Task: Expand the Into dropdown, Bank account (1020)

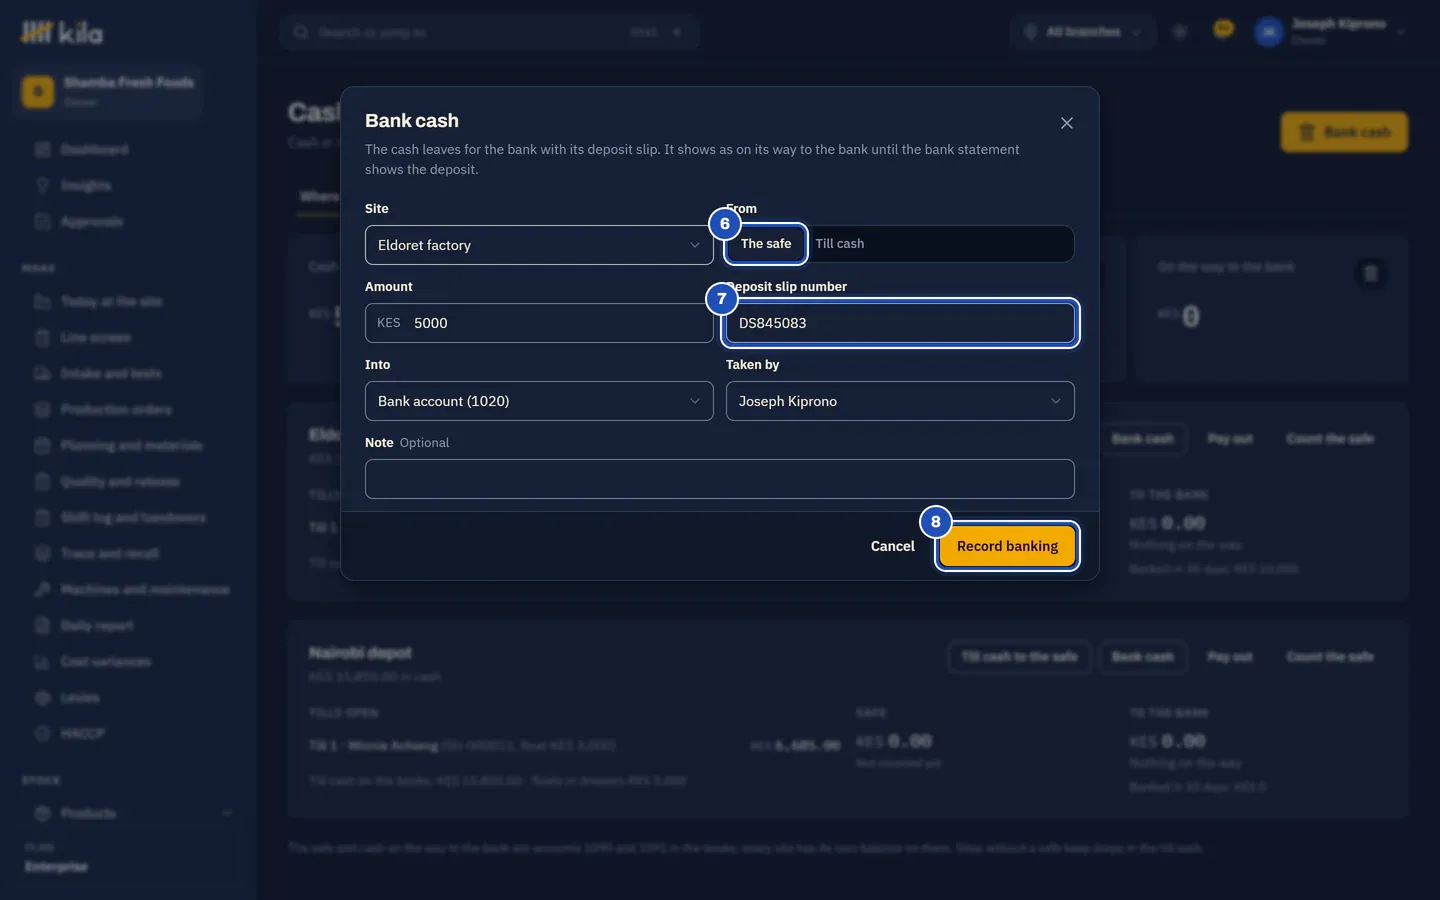Action: pos(539,401)
